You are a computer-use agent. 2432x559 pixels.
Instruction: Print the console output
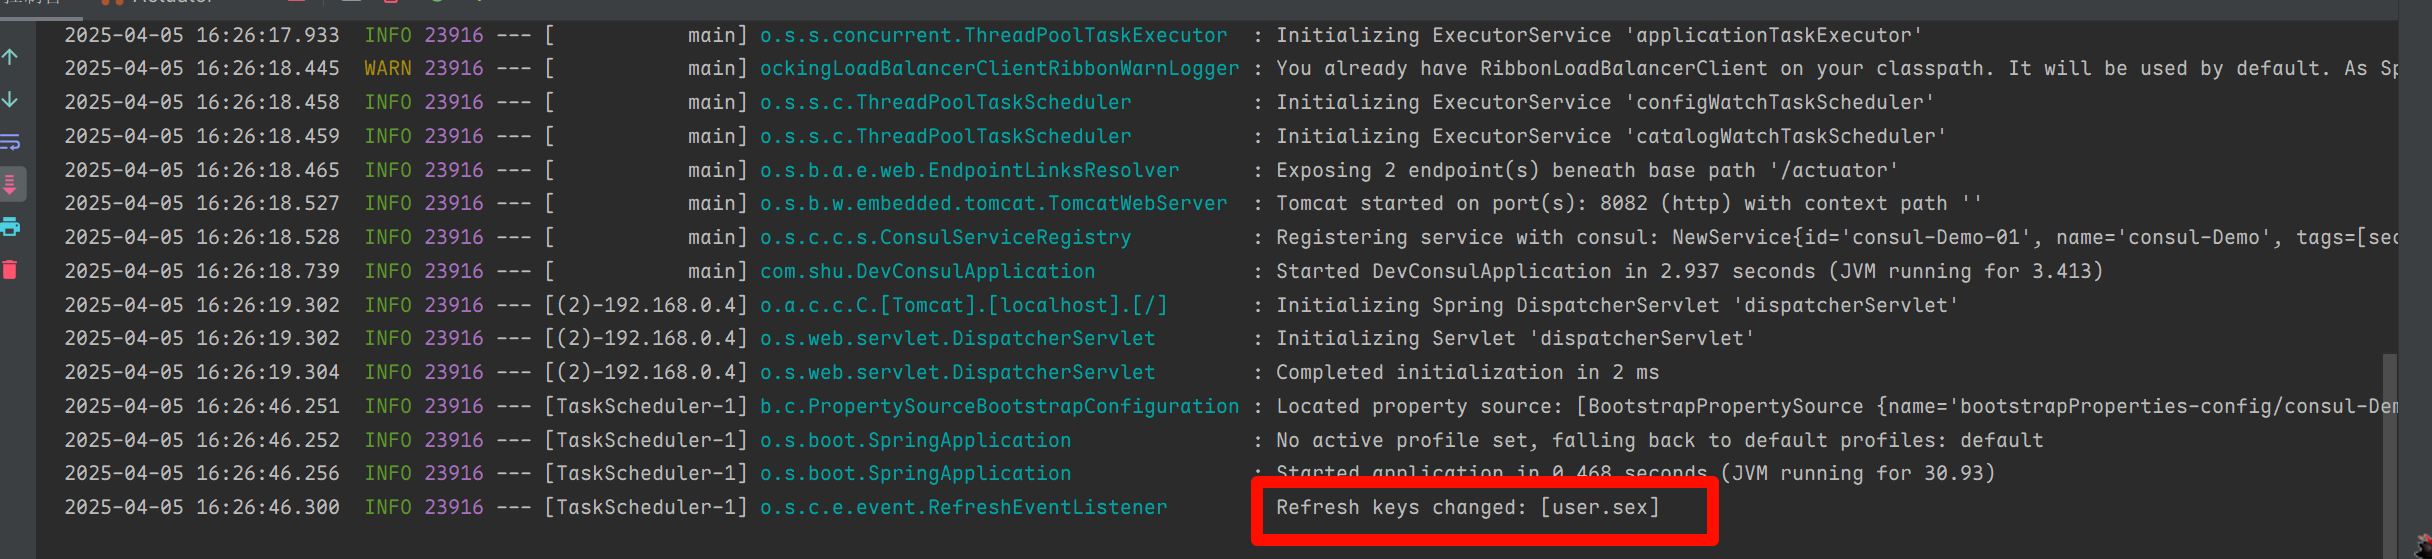[11, 227]
